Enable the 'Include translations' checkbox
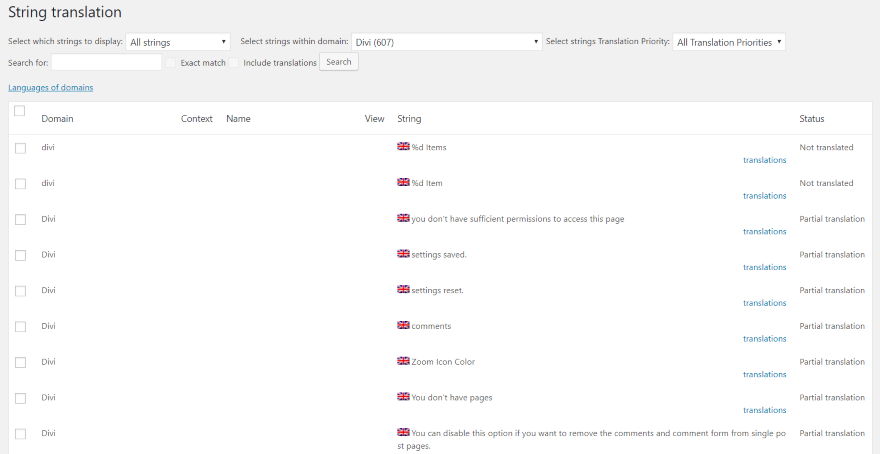Image resolution: width=880 pixels, height=454 pixels. pyautogui.click(x=233, y=62)
